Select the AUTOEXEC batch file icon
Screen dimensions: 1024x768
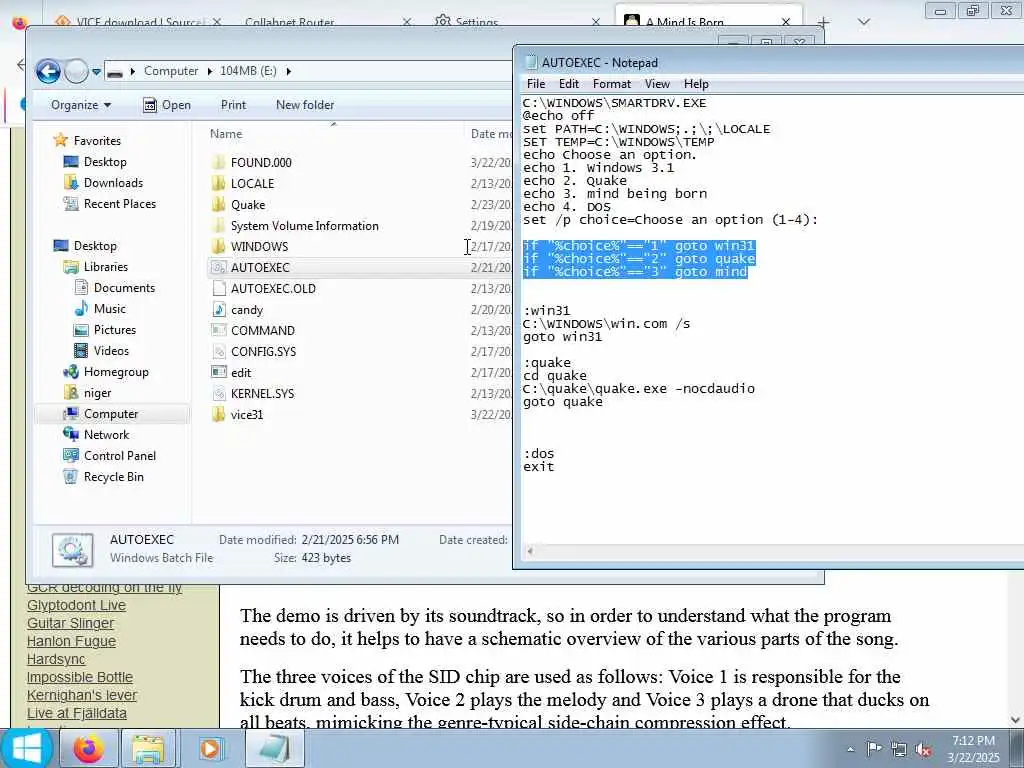[x=219, y=268]
